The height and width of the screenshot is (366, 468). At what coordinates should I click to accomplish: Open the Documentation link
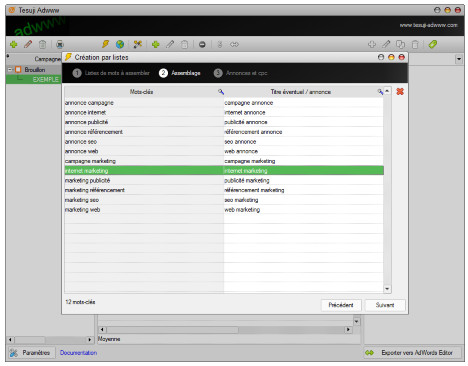[x=78, y=353]
